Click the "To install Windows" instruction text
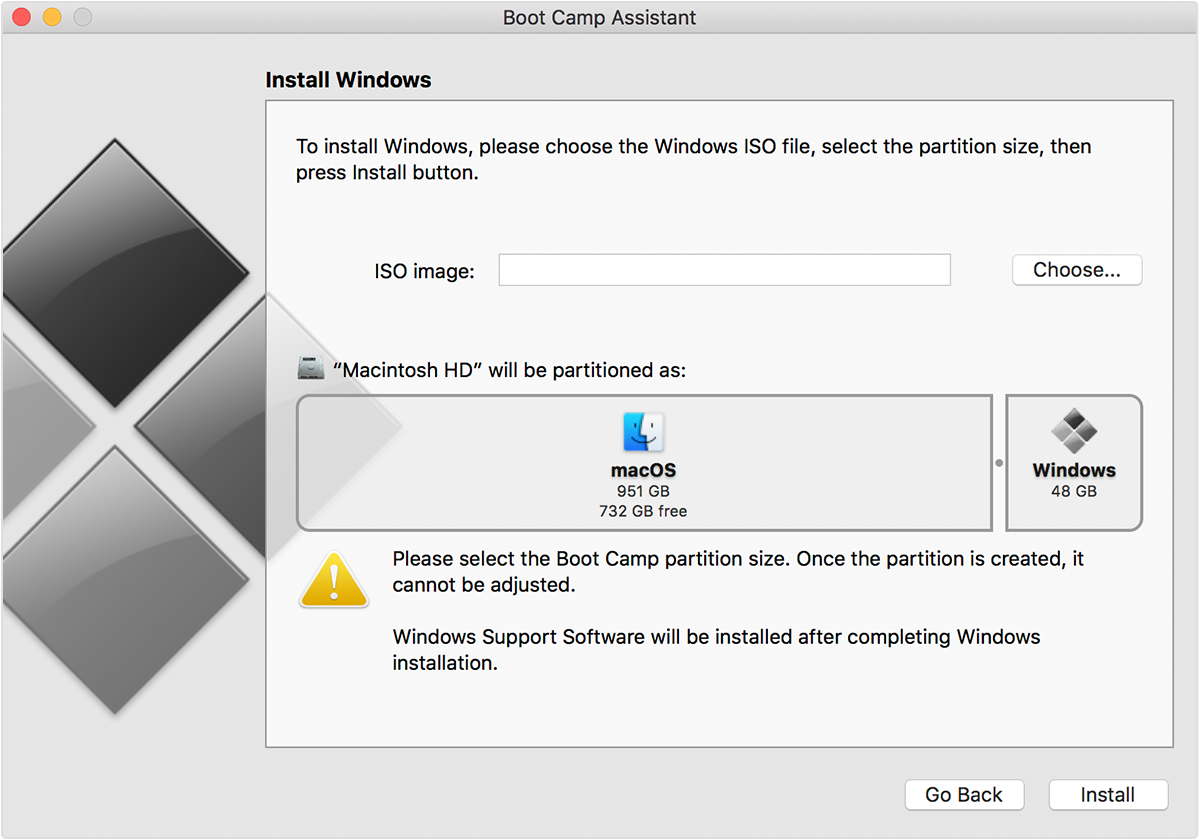This screenshot has width=1200, height=840. pos(694,159)
